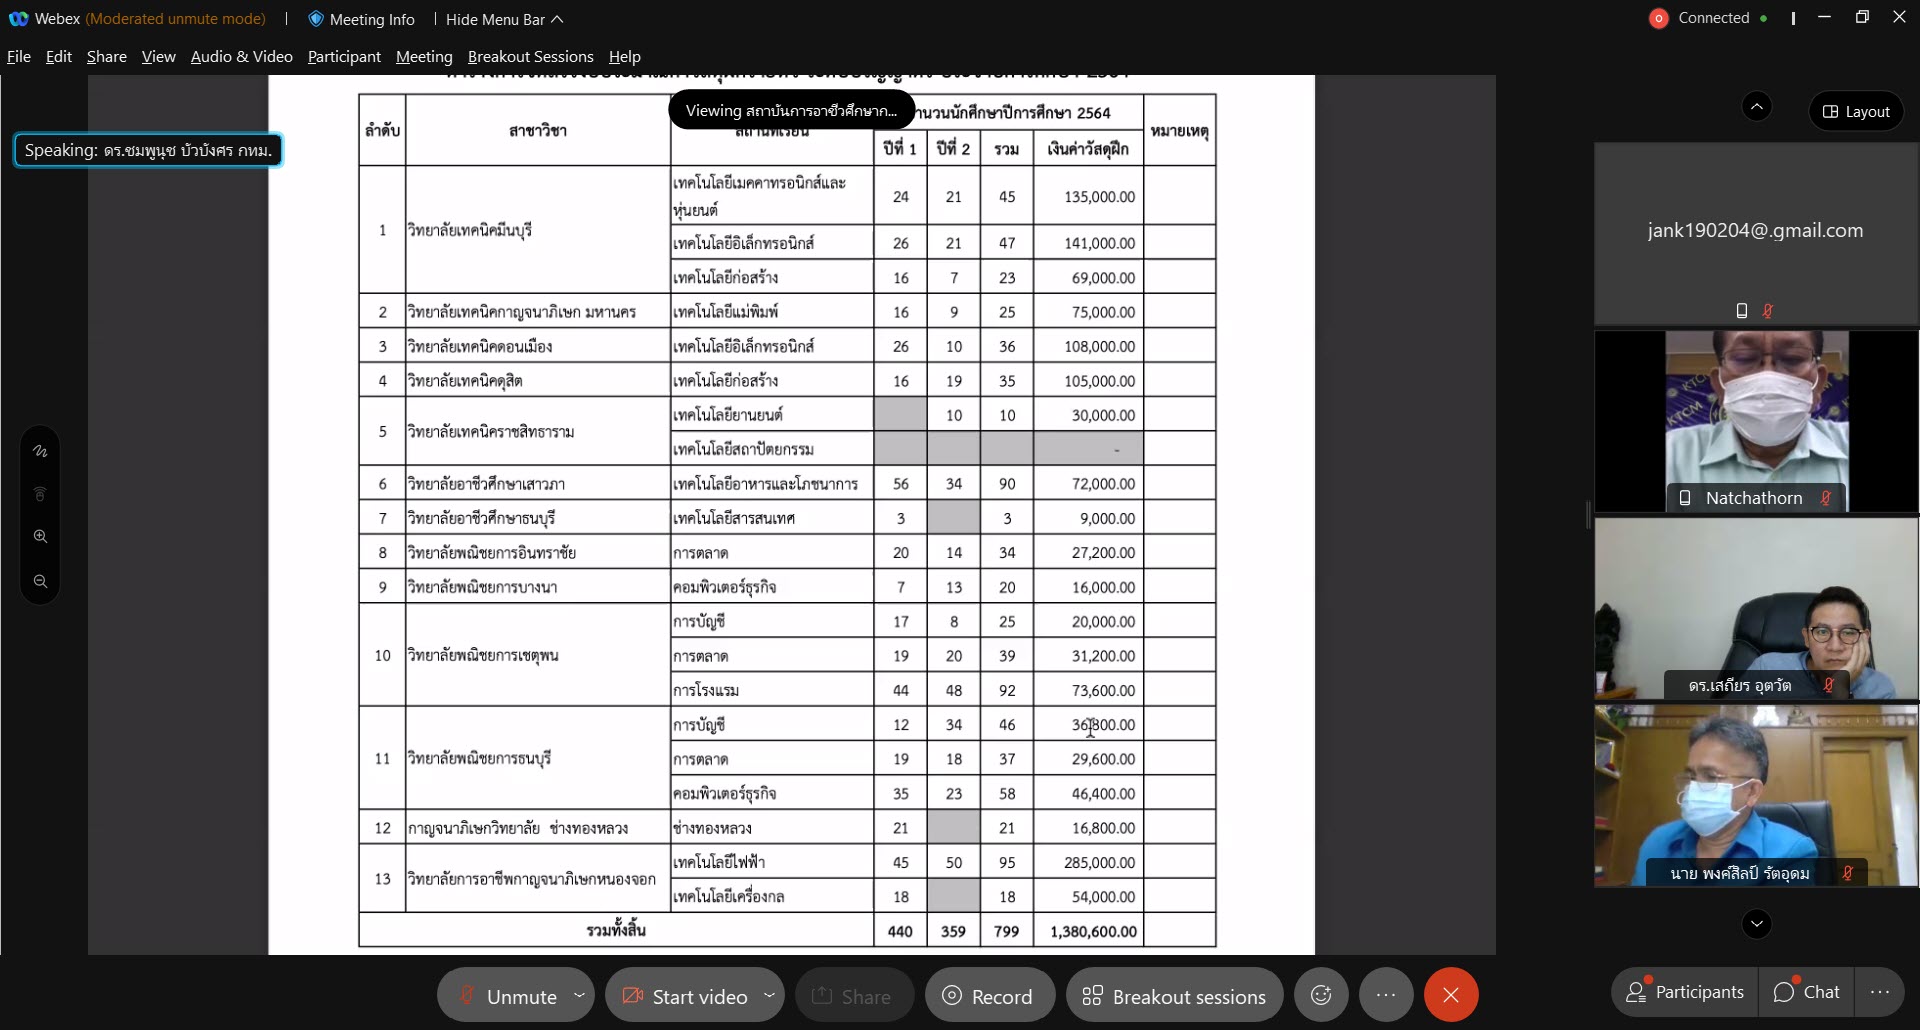1920x1030 pixels.
Task: Open the Breakout Sessions menu
Action: tap(531, 57)
